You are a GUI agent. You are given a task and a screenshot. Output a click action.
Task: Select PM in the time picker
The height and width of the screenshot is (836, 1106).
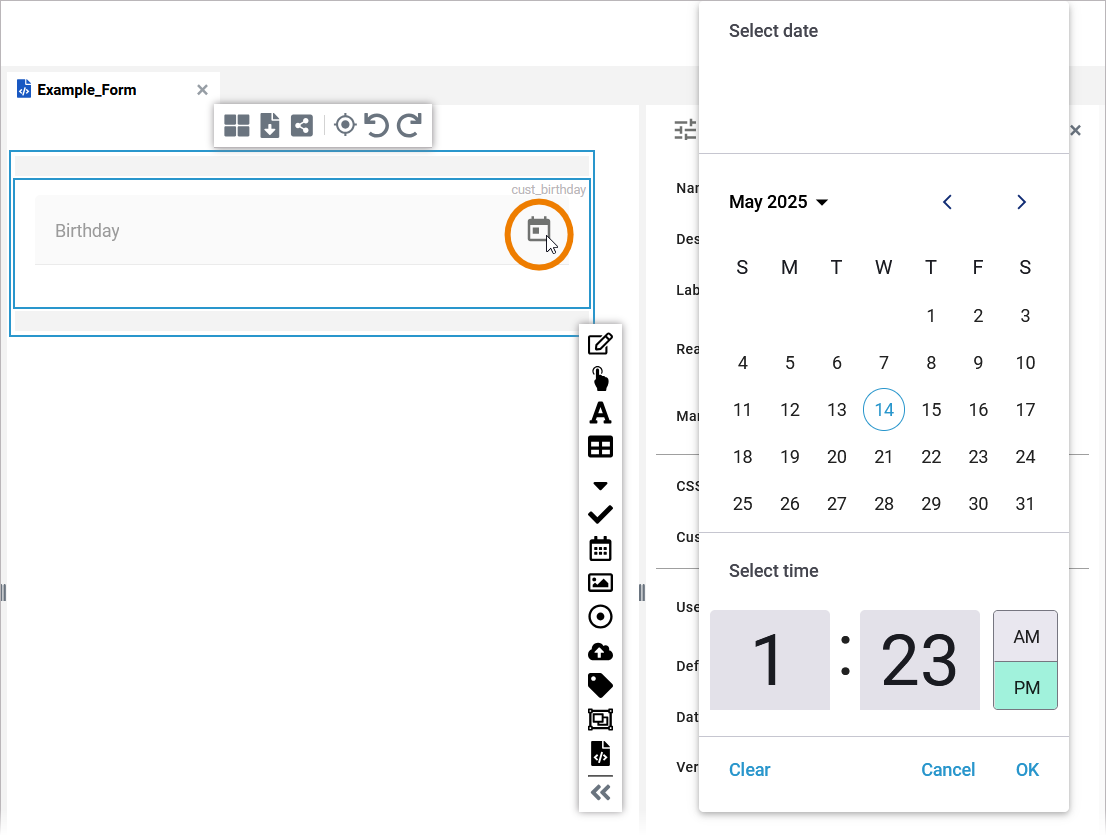tap(1025, 686)
